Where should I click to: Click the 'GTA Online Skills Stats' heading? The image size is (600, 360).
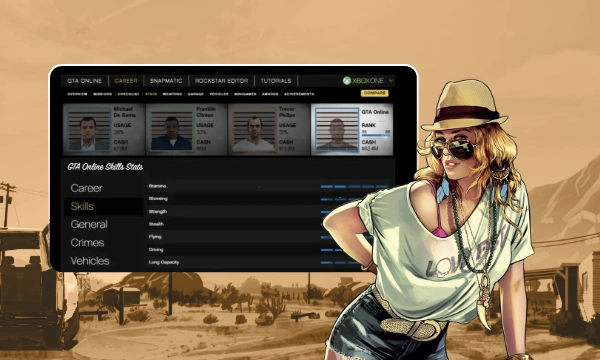[x=105, y=167]
